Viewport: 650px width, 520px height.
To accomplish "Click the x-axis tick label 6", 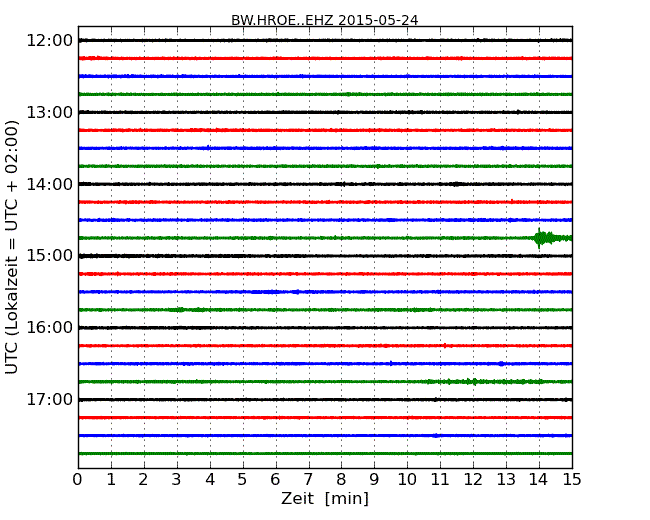I will 275,480.
